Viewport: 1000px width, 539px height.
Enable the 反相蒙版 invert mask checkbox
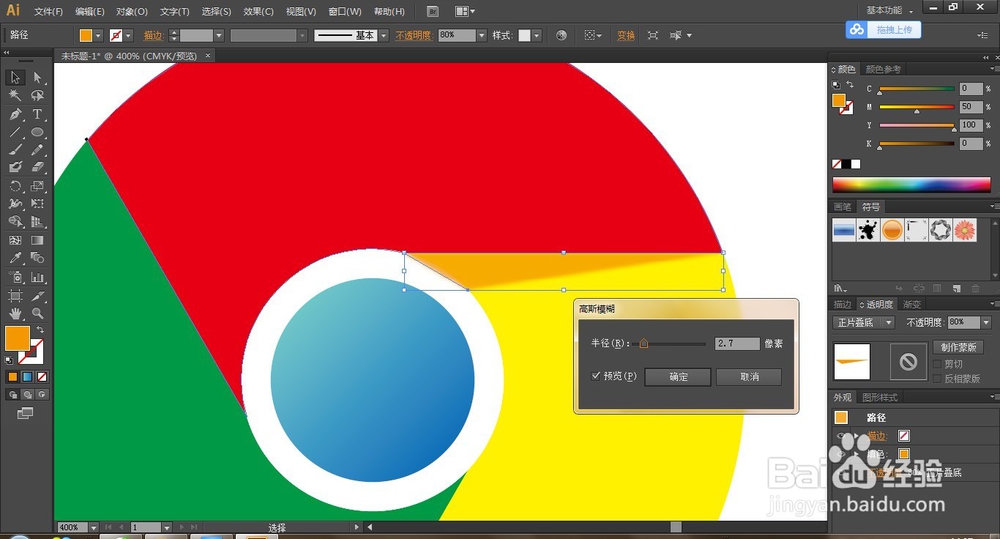click(x=938, y=378)
